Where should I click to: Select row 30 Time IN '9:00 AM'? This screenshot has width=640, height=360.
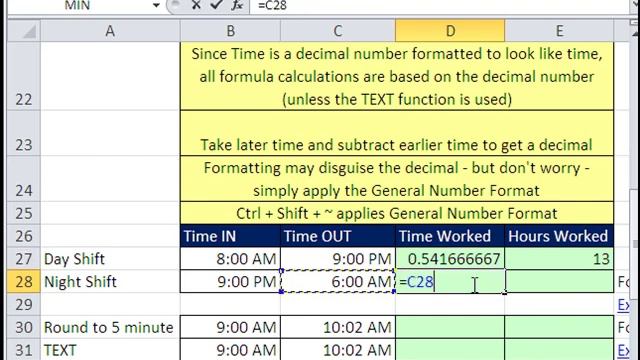click(230, 327)
